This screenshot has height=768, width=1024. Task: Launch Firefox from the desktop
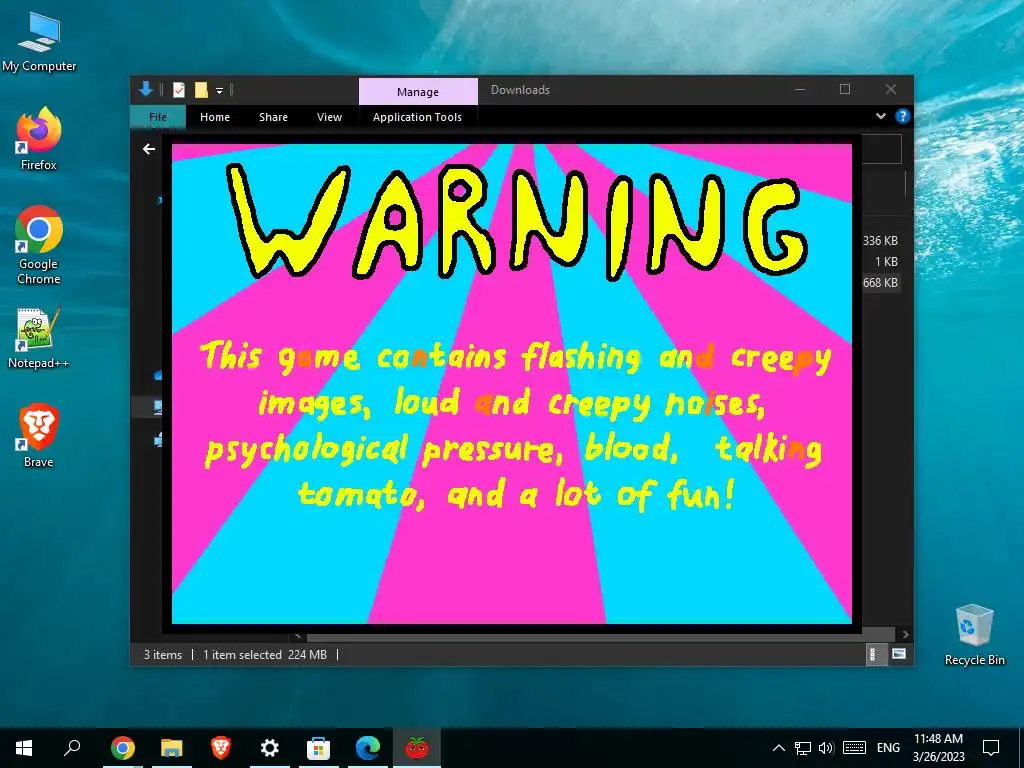(39, 139)
